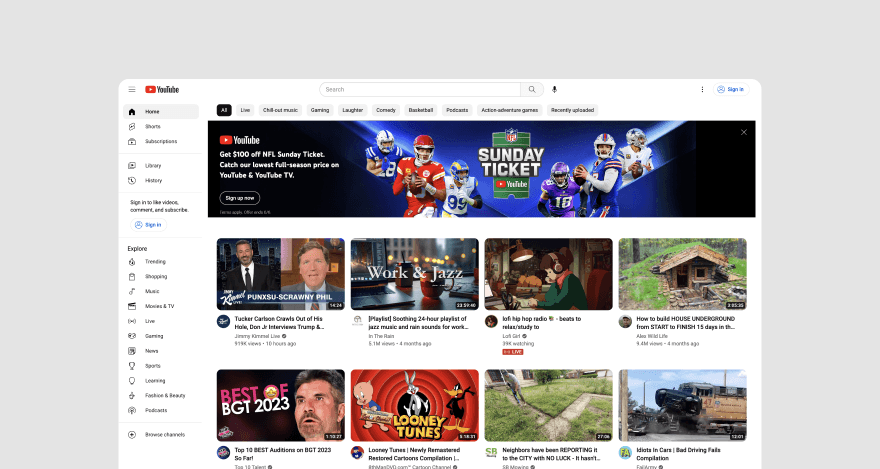Select the Chill-out music chip
Image resolution: width=880 pixels, height=469 pixels.
pos(281,110)
